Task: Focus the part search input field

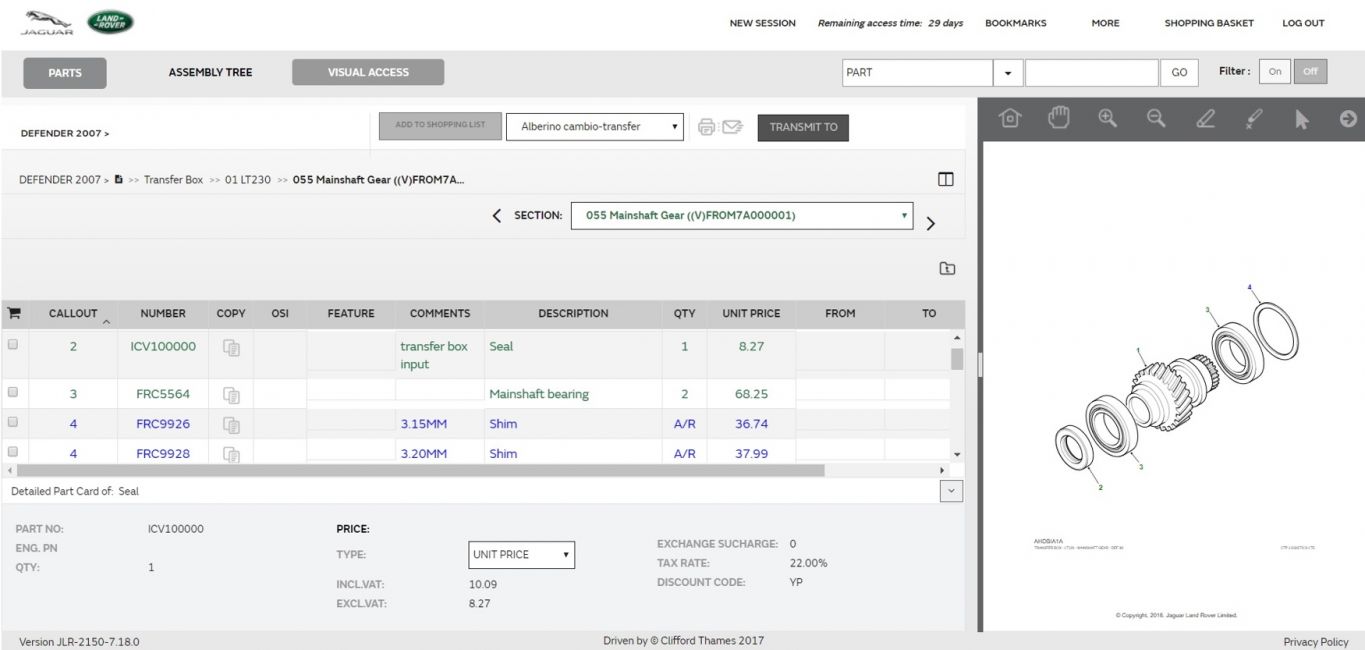Action: pyautogui.click(x=1092, y=73)
